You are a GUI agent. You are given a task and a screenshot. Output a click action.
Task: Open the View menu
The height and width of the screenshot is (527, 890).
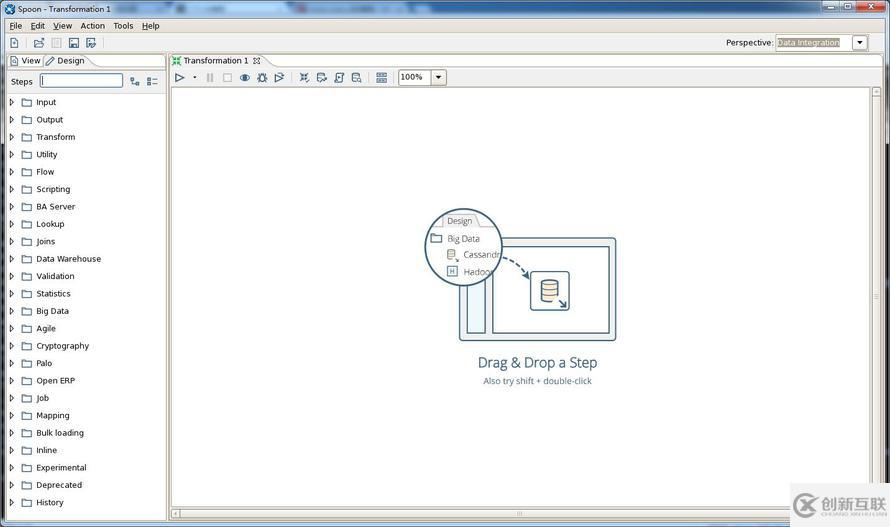click(62, 26)
